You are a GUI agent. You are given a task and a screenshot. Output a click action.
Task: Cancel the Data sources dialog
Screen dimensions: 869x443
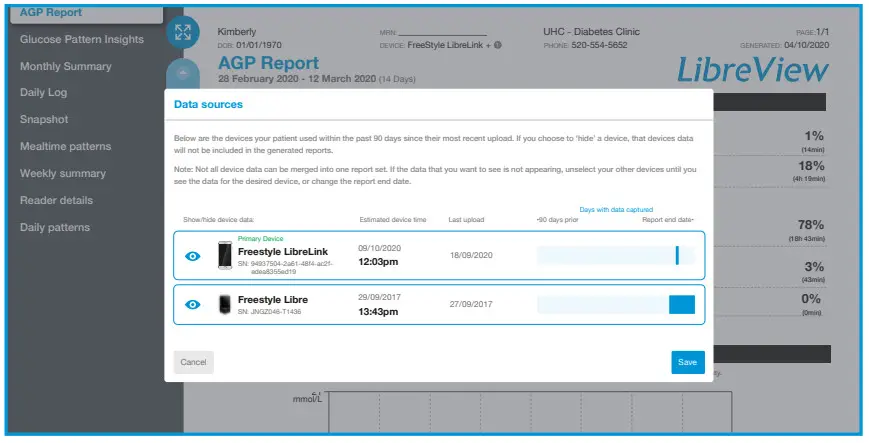pos(193,362)
